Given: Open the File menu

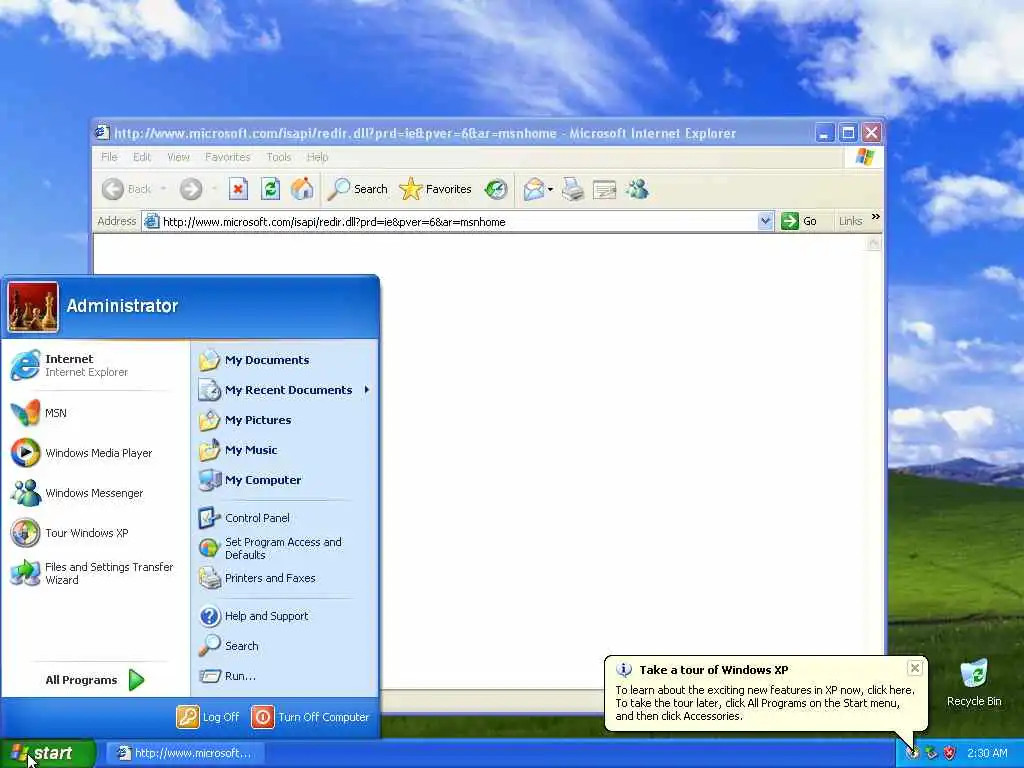Looking at the screenshot, I should coord(109,157).
